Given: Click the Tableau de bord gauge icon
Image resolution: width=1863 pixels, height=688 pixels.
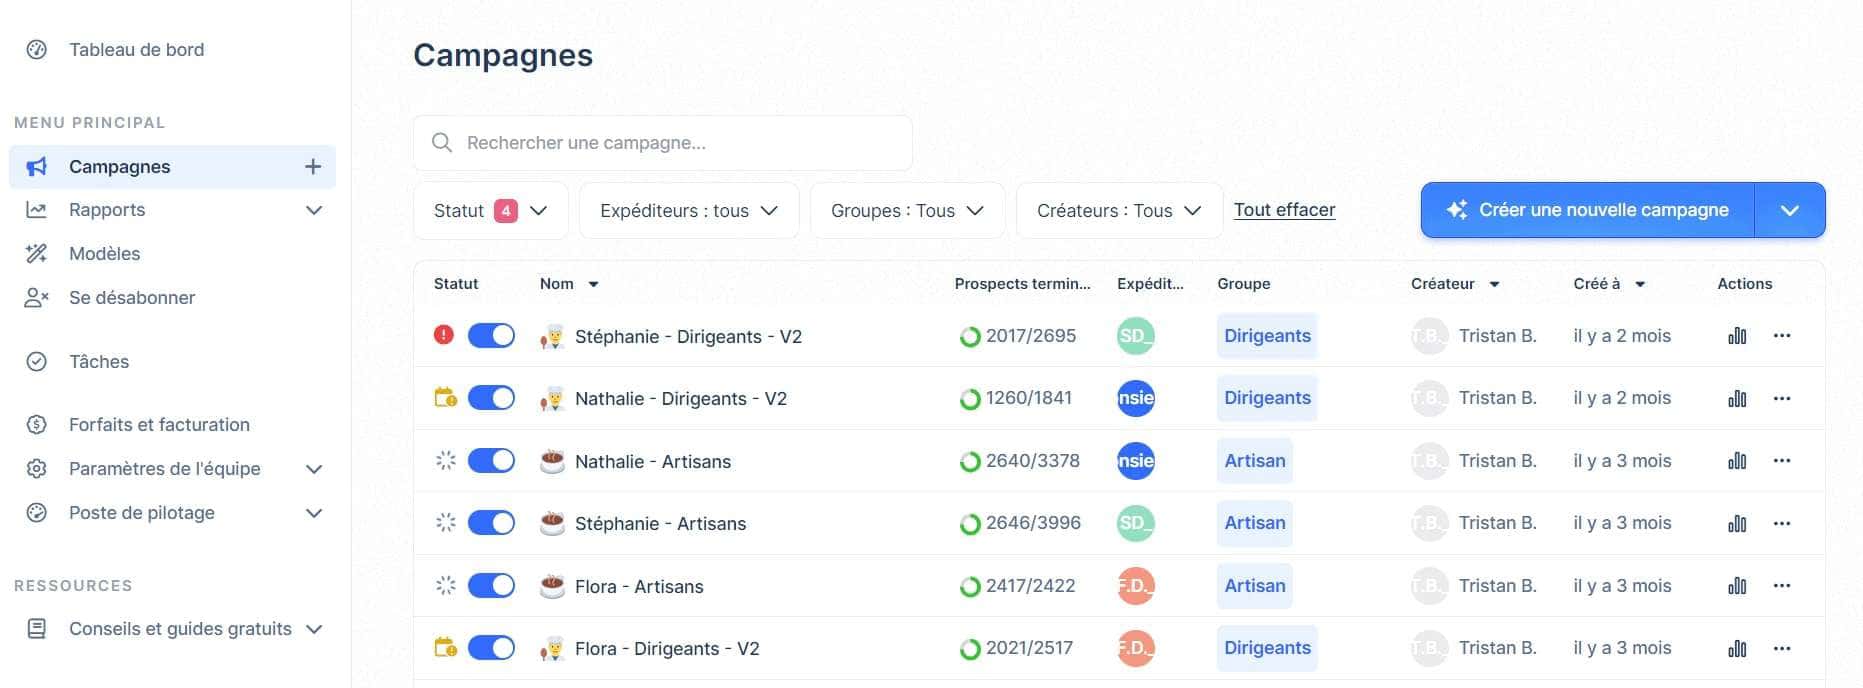Looking at the screenshot, I should [x=37, y=50].
